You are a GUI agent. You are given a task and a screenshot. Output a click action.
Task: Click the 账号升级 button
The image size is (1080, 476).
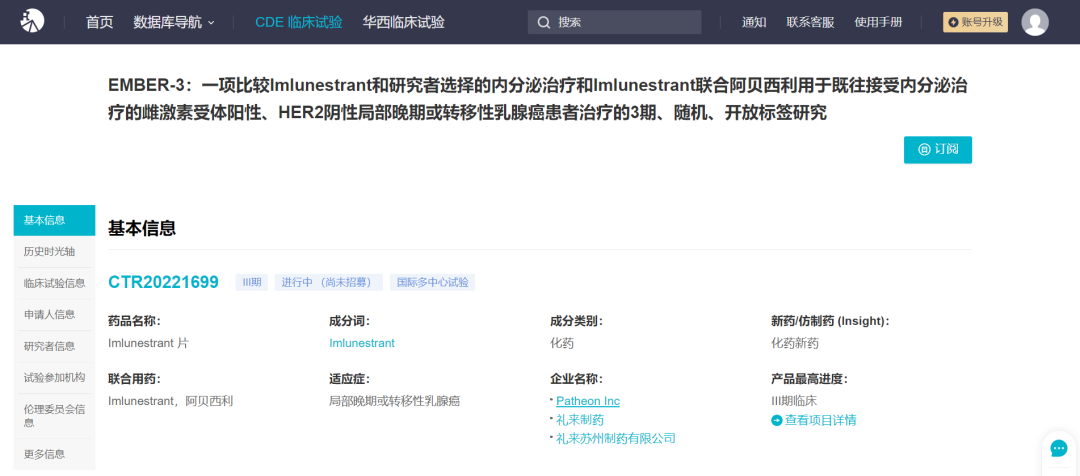tap(975, 22)
